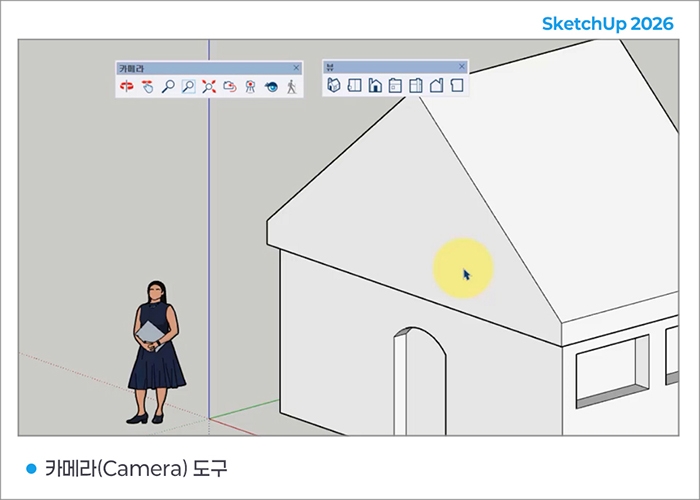Select the Zoom magnifier tool
This screenshot has width=700, height=500.
coord(168,86)
